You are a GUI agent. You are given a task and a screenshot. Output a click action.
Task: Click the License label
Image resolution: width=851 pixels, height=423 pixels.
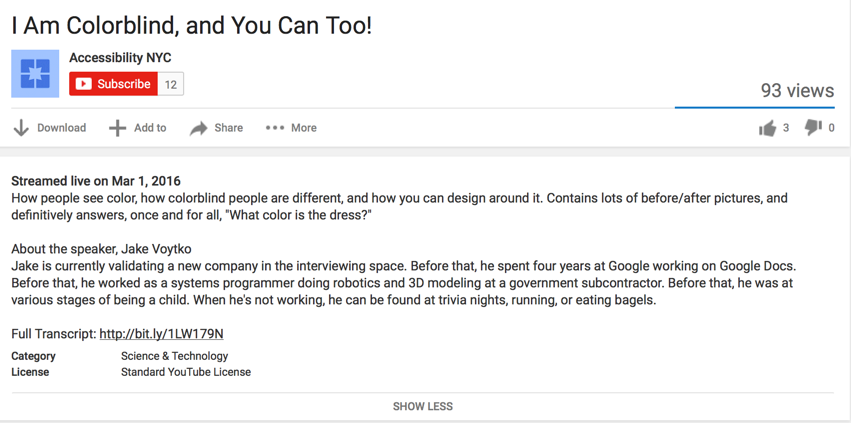coord(30,372)
